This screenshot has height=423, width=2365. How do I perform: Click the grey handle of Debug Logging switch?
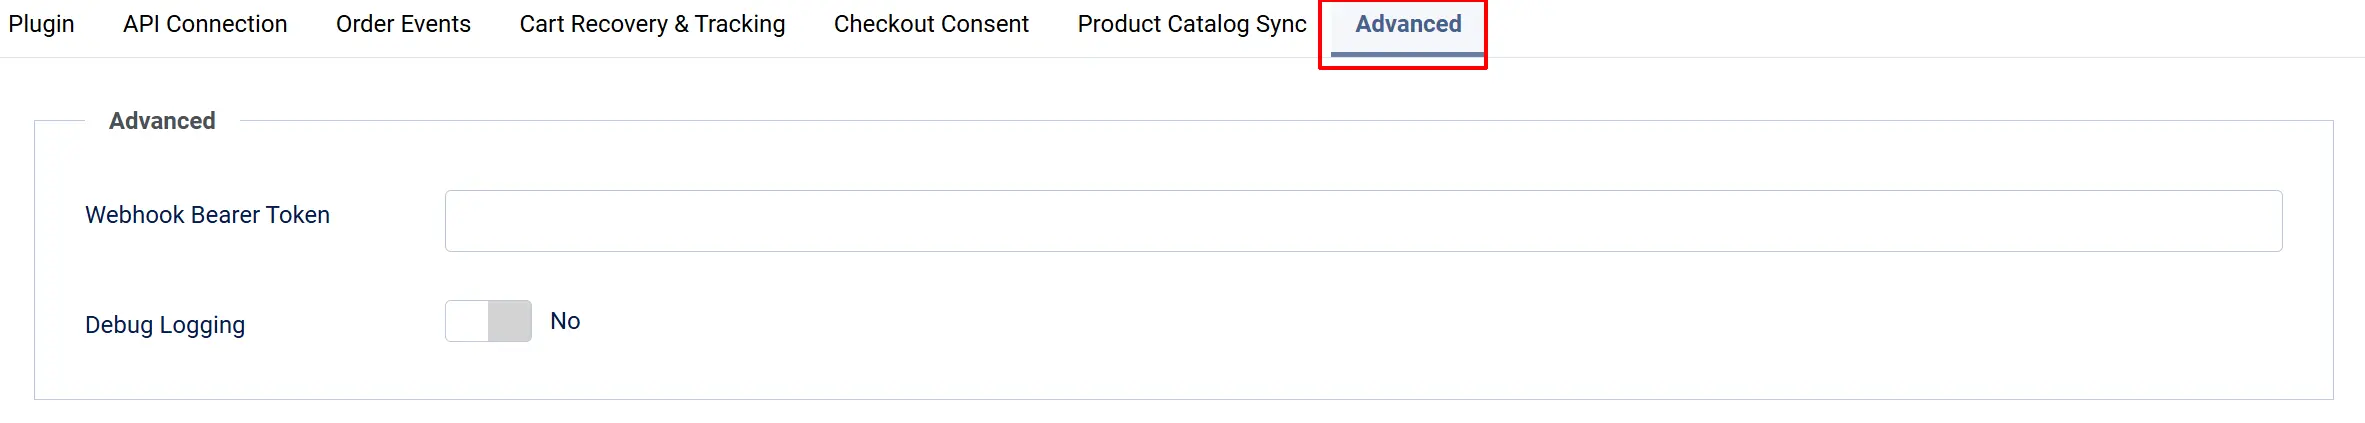pos(510,321)
